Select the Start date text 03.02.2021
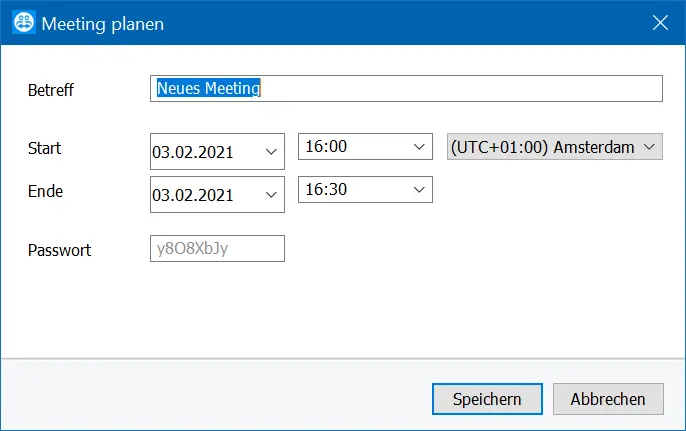Screen dimensions: 686x431 click(x=192, y=152)
